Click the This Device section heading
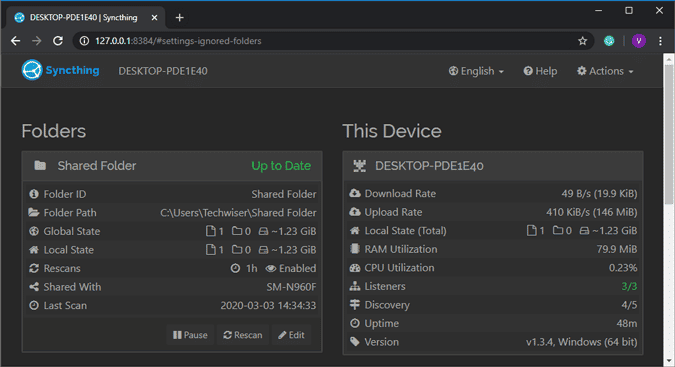This screenshot has width=675, height=367. (392, 131)
